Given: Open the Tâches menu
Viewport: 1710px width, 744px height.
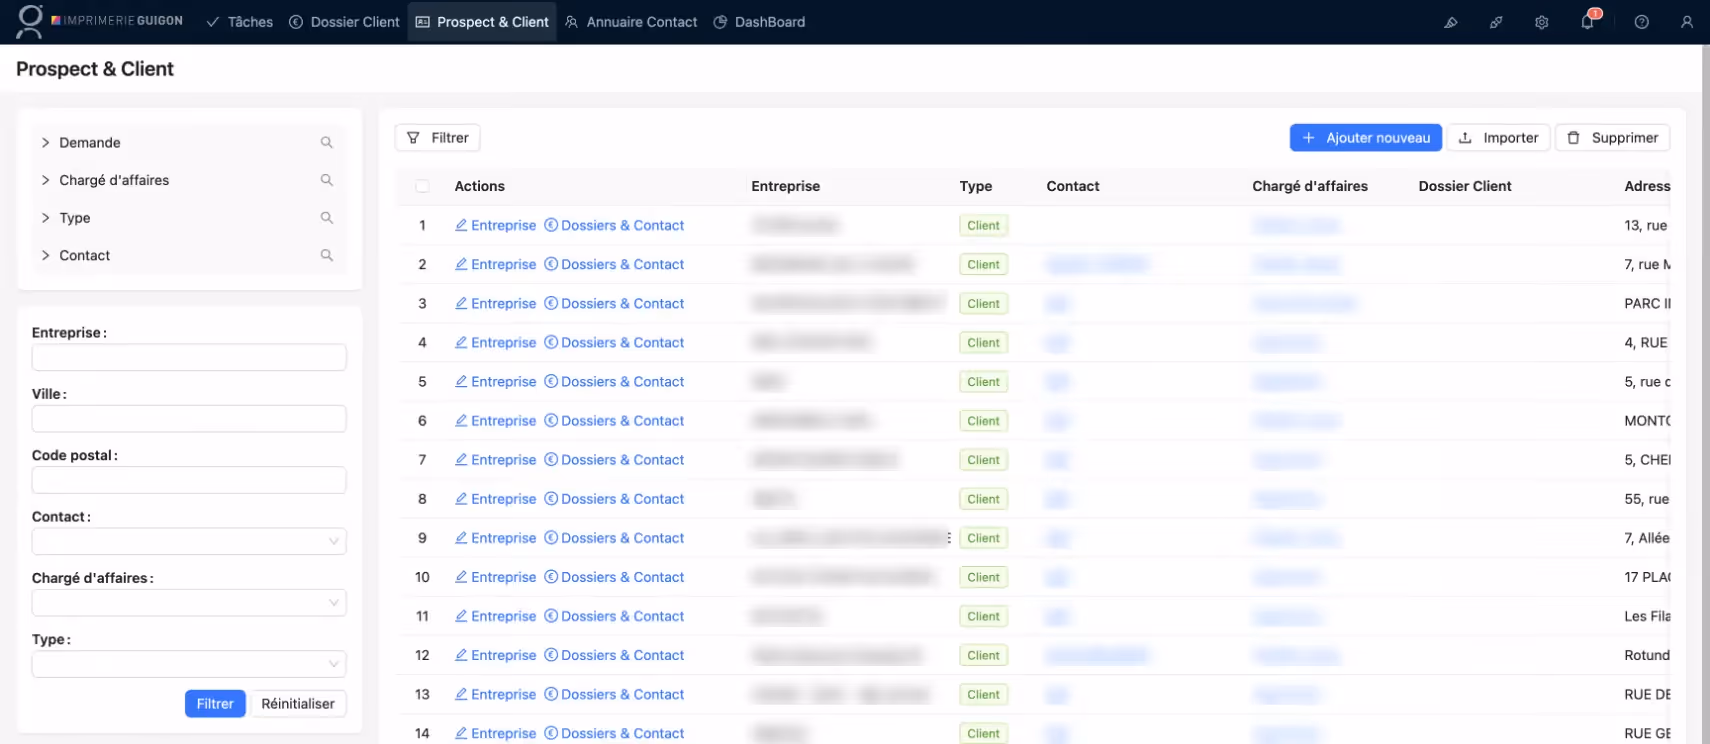Looking at the screenshot, I should pos(240,22).
